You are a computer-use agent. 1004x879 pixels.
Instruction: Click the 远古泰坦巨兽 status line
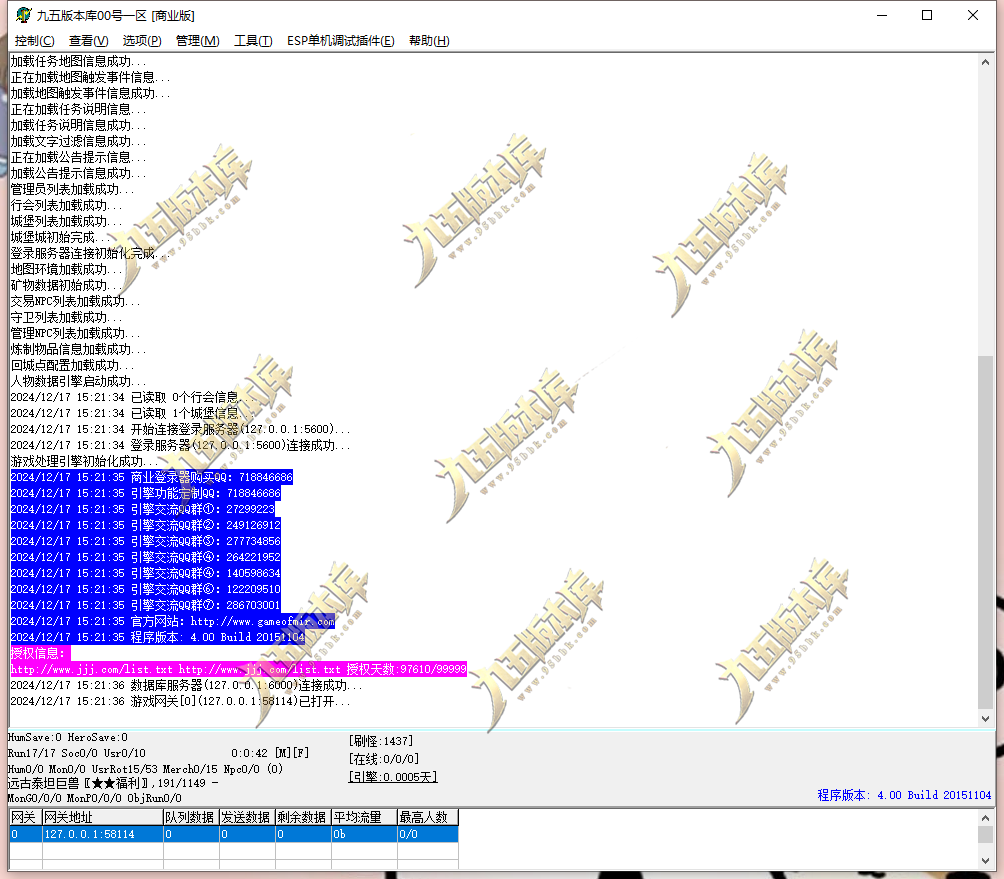pyautogui.click(x=113, y=783)
